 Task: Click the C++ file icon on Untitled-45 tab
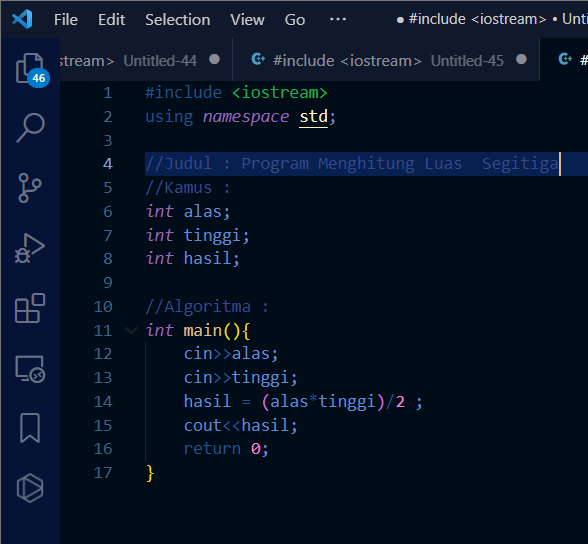click(x=258, y=59)
